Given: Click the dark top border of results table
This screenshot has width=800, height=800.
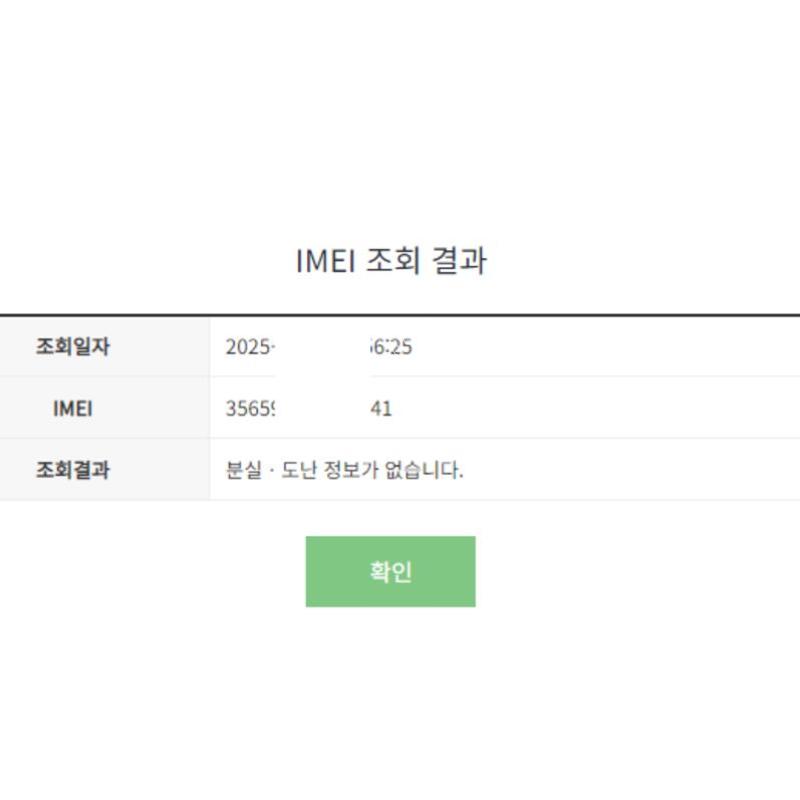Looking at the screenshot, I should click(400, 315).
